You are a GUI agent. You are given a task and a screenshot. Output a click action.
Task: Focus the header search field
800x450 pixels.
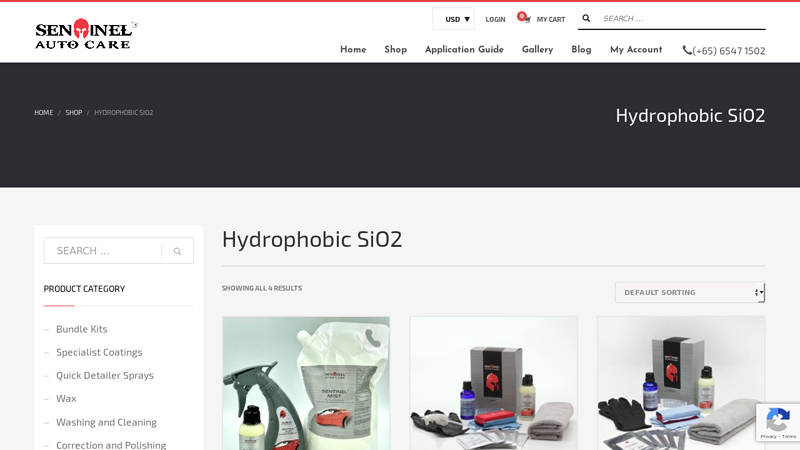683,19
